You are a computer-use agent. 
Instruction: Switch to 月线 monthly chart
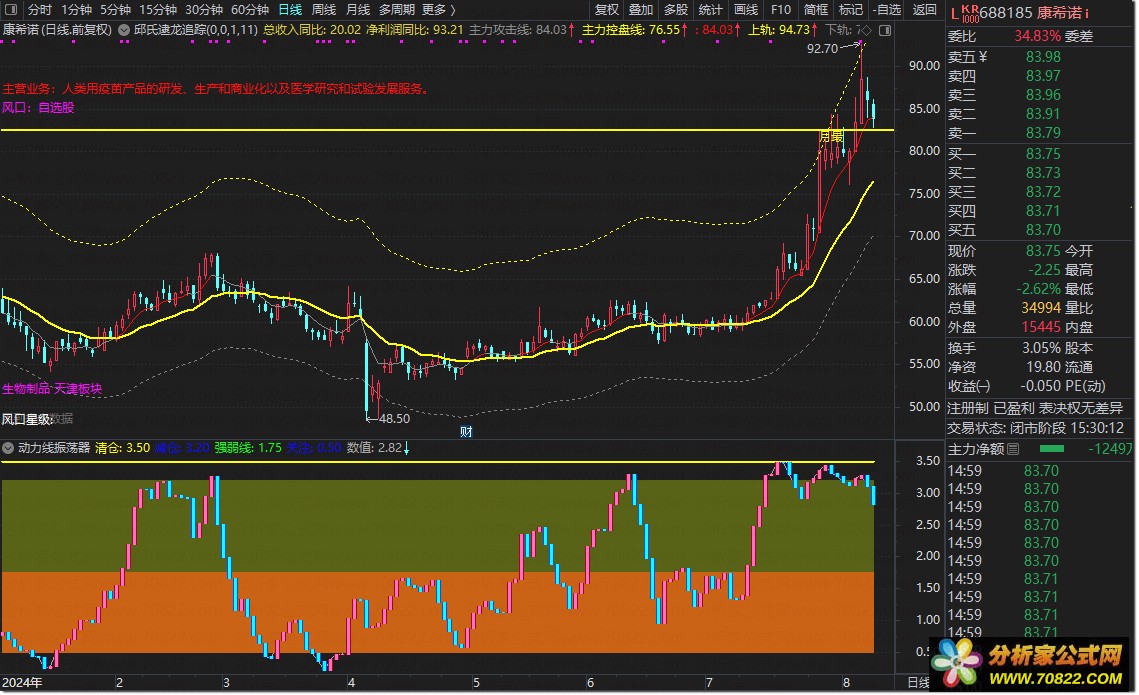coord(357,9)
